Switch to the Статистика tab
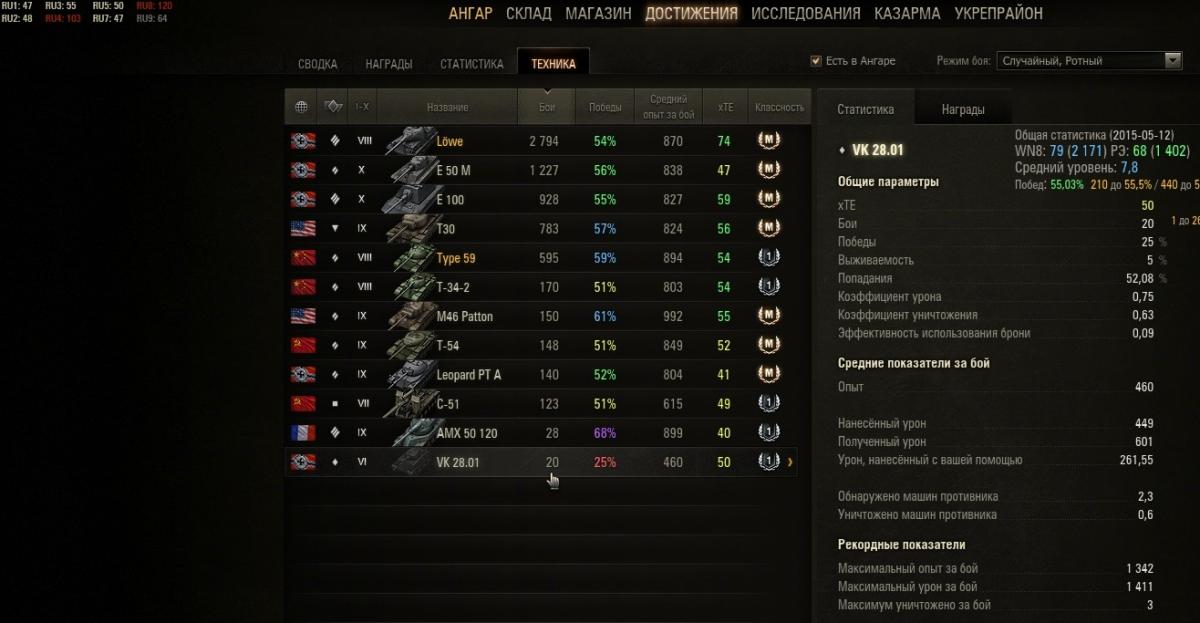 point(471,64)
